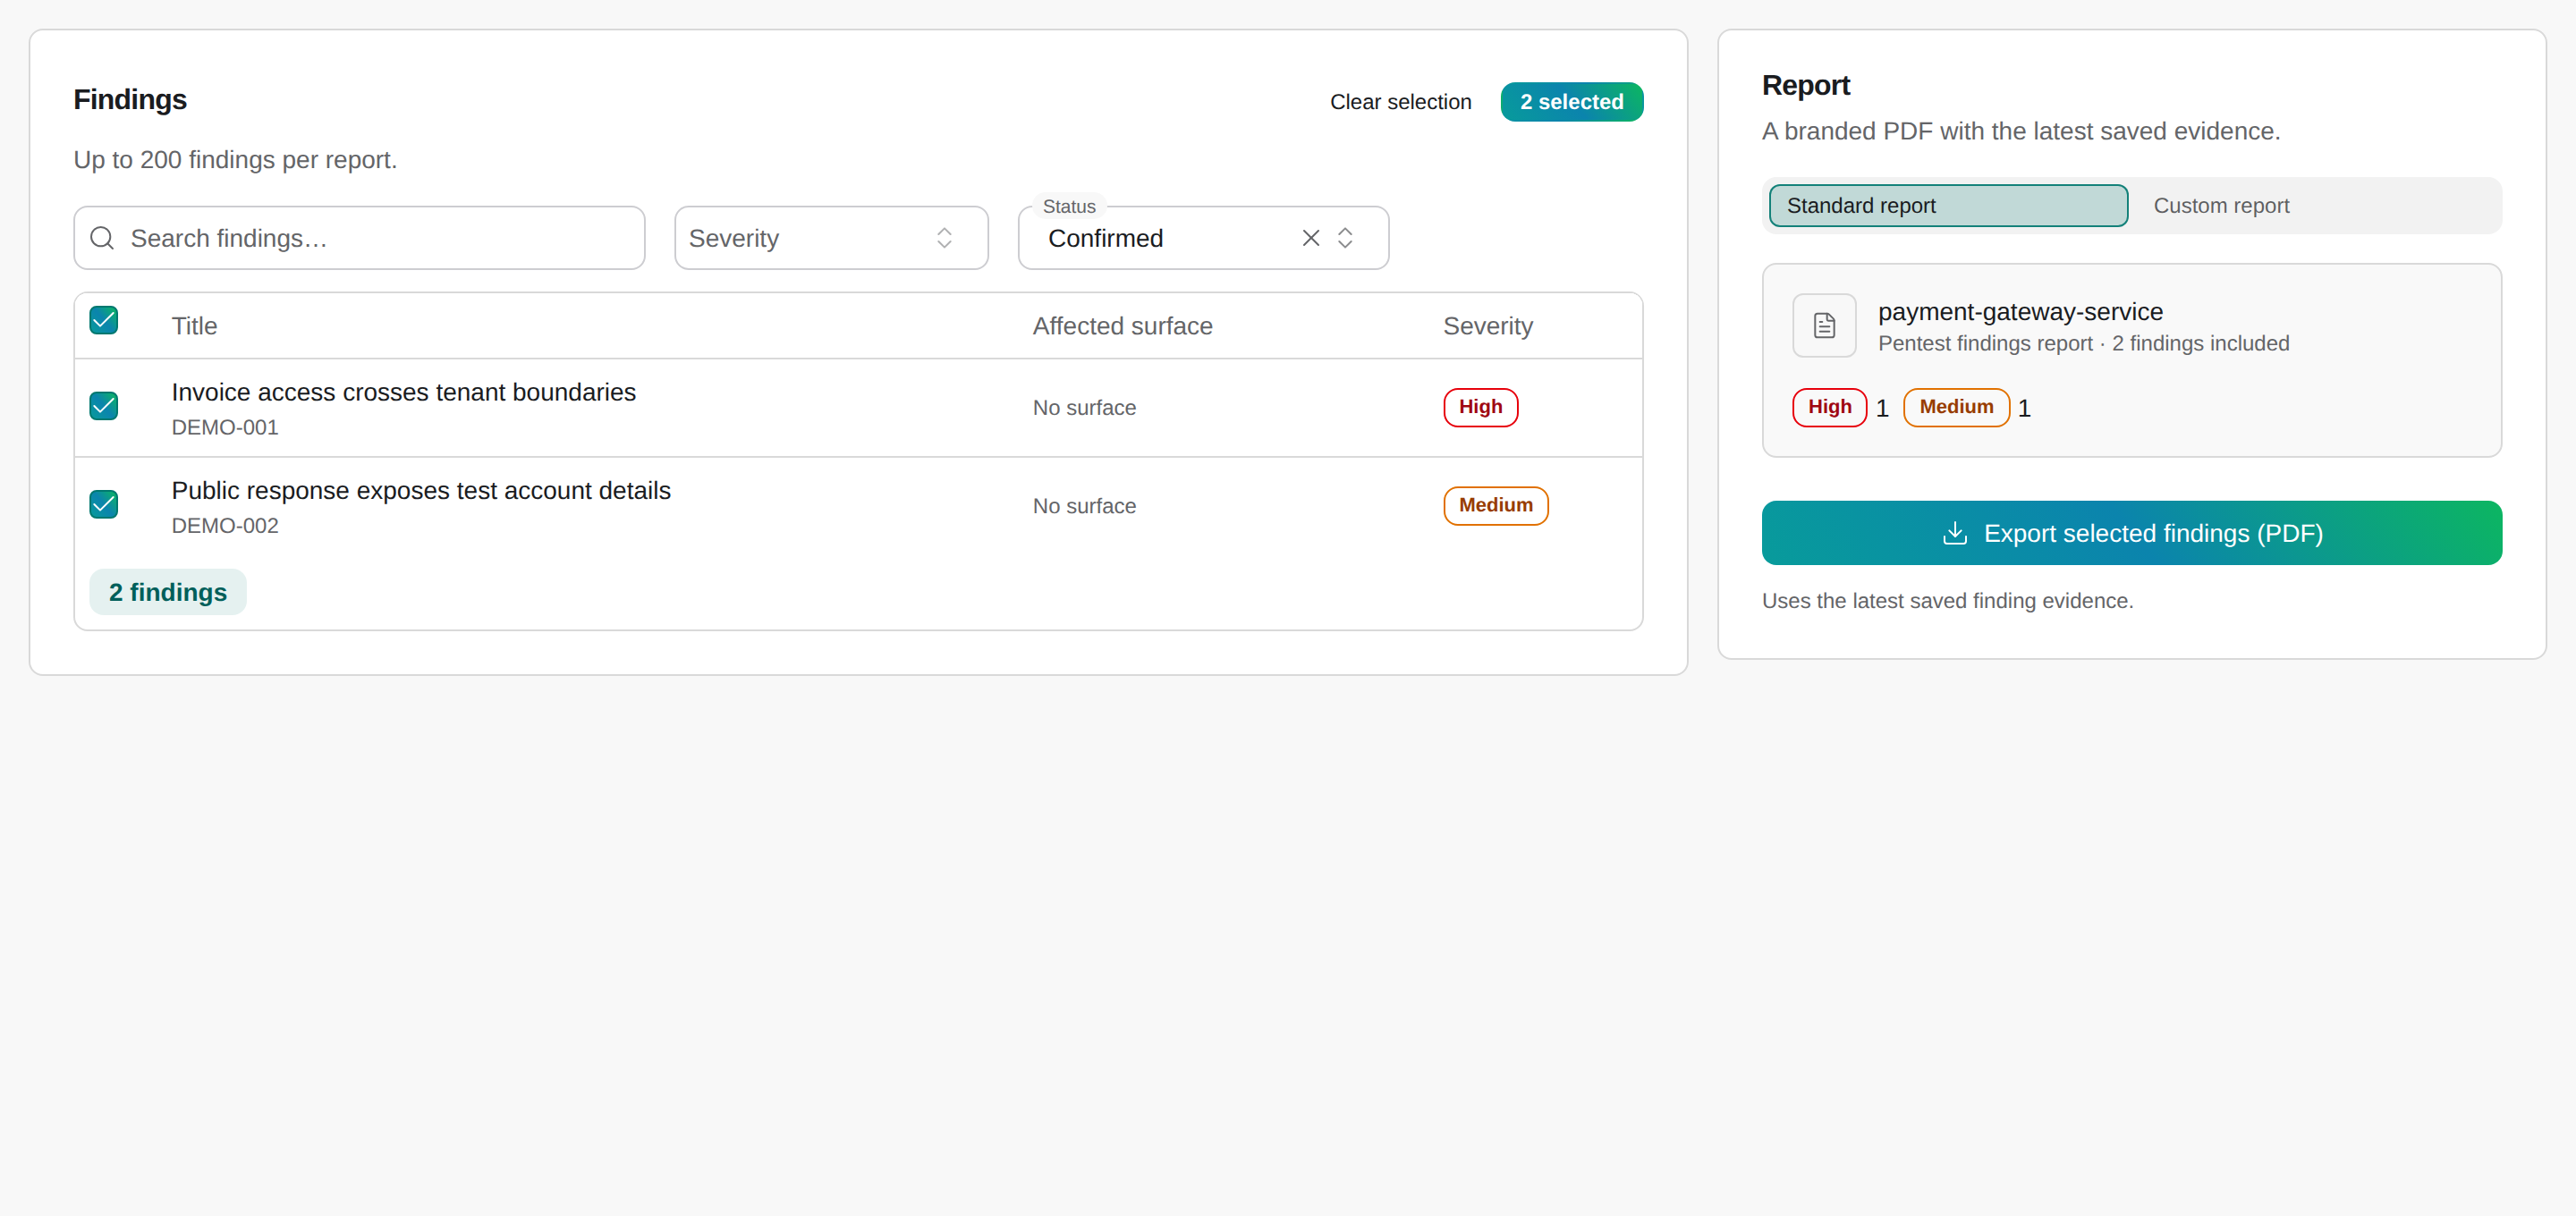Click Medium badge in report summary
Image resolution: width=2576 pixels, height=1216 pixels.
point(1955,407)
